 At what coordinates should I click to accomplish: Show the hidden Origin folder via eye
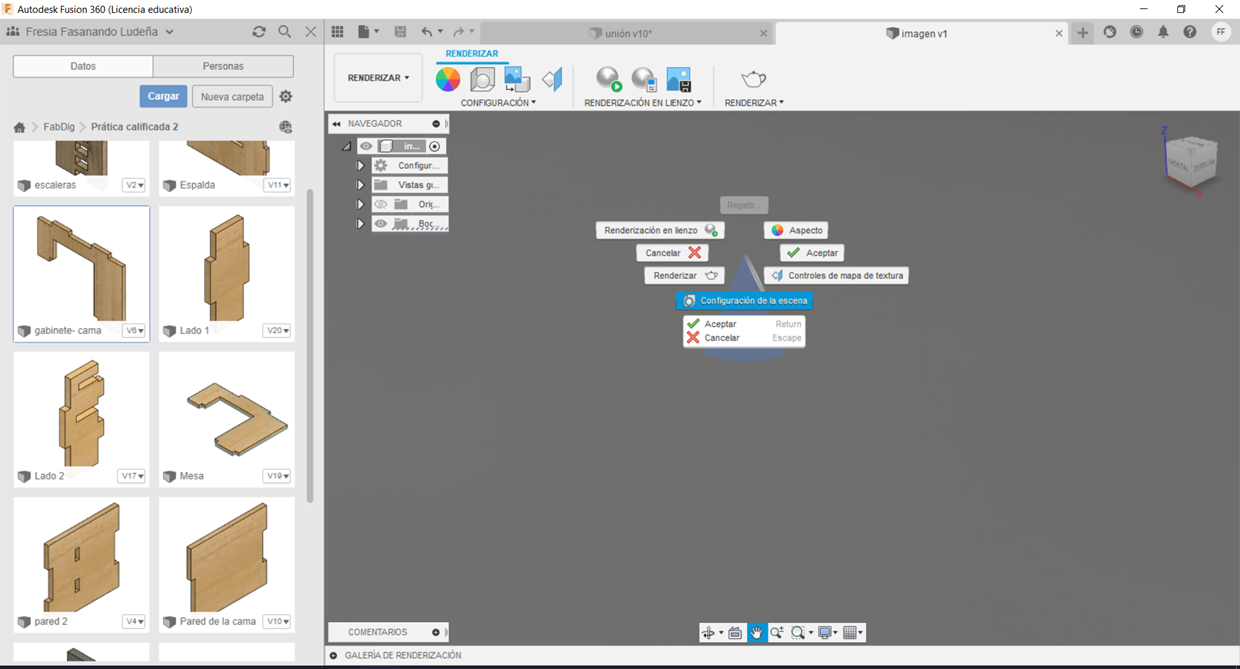[380, 204]
